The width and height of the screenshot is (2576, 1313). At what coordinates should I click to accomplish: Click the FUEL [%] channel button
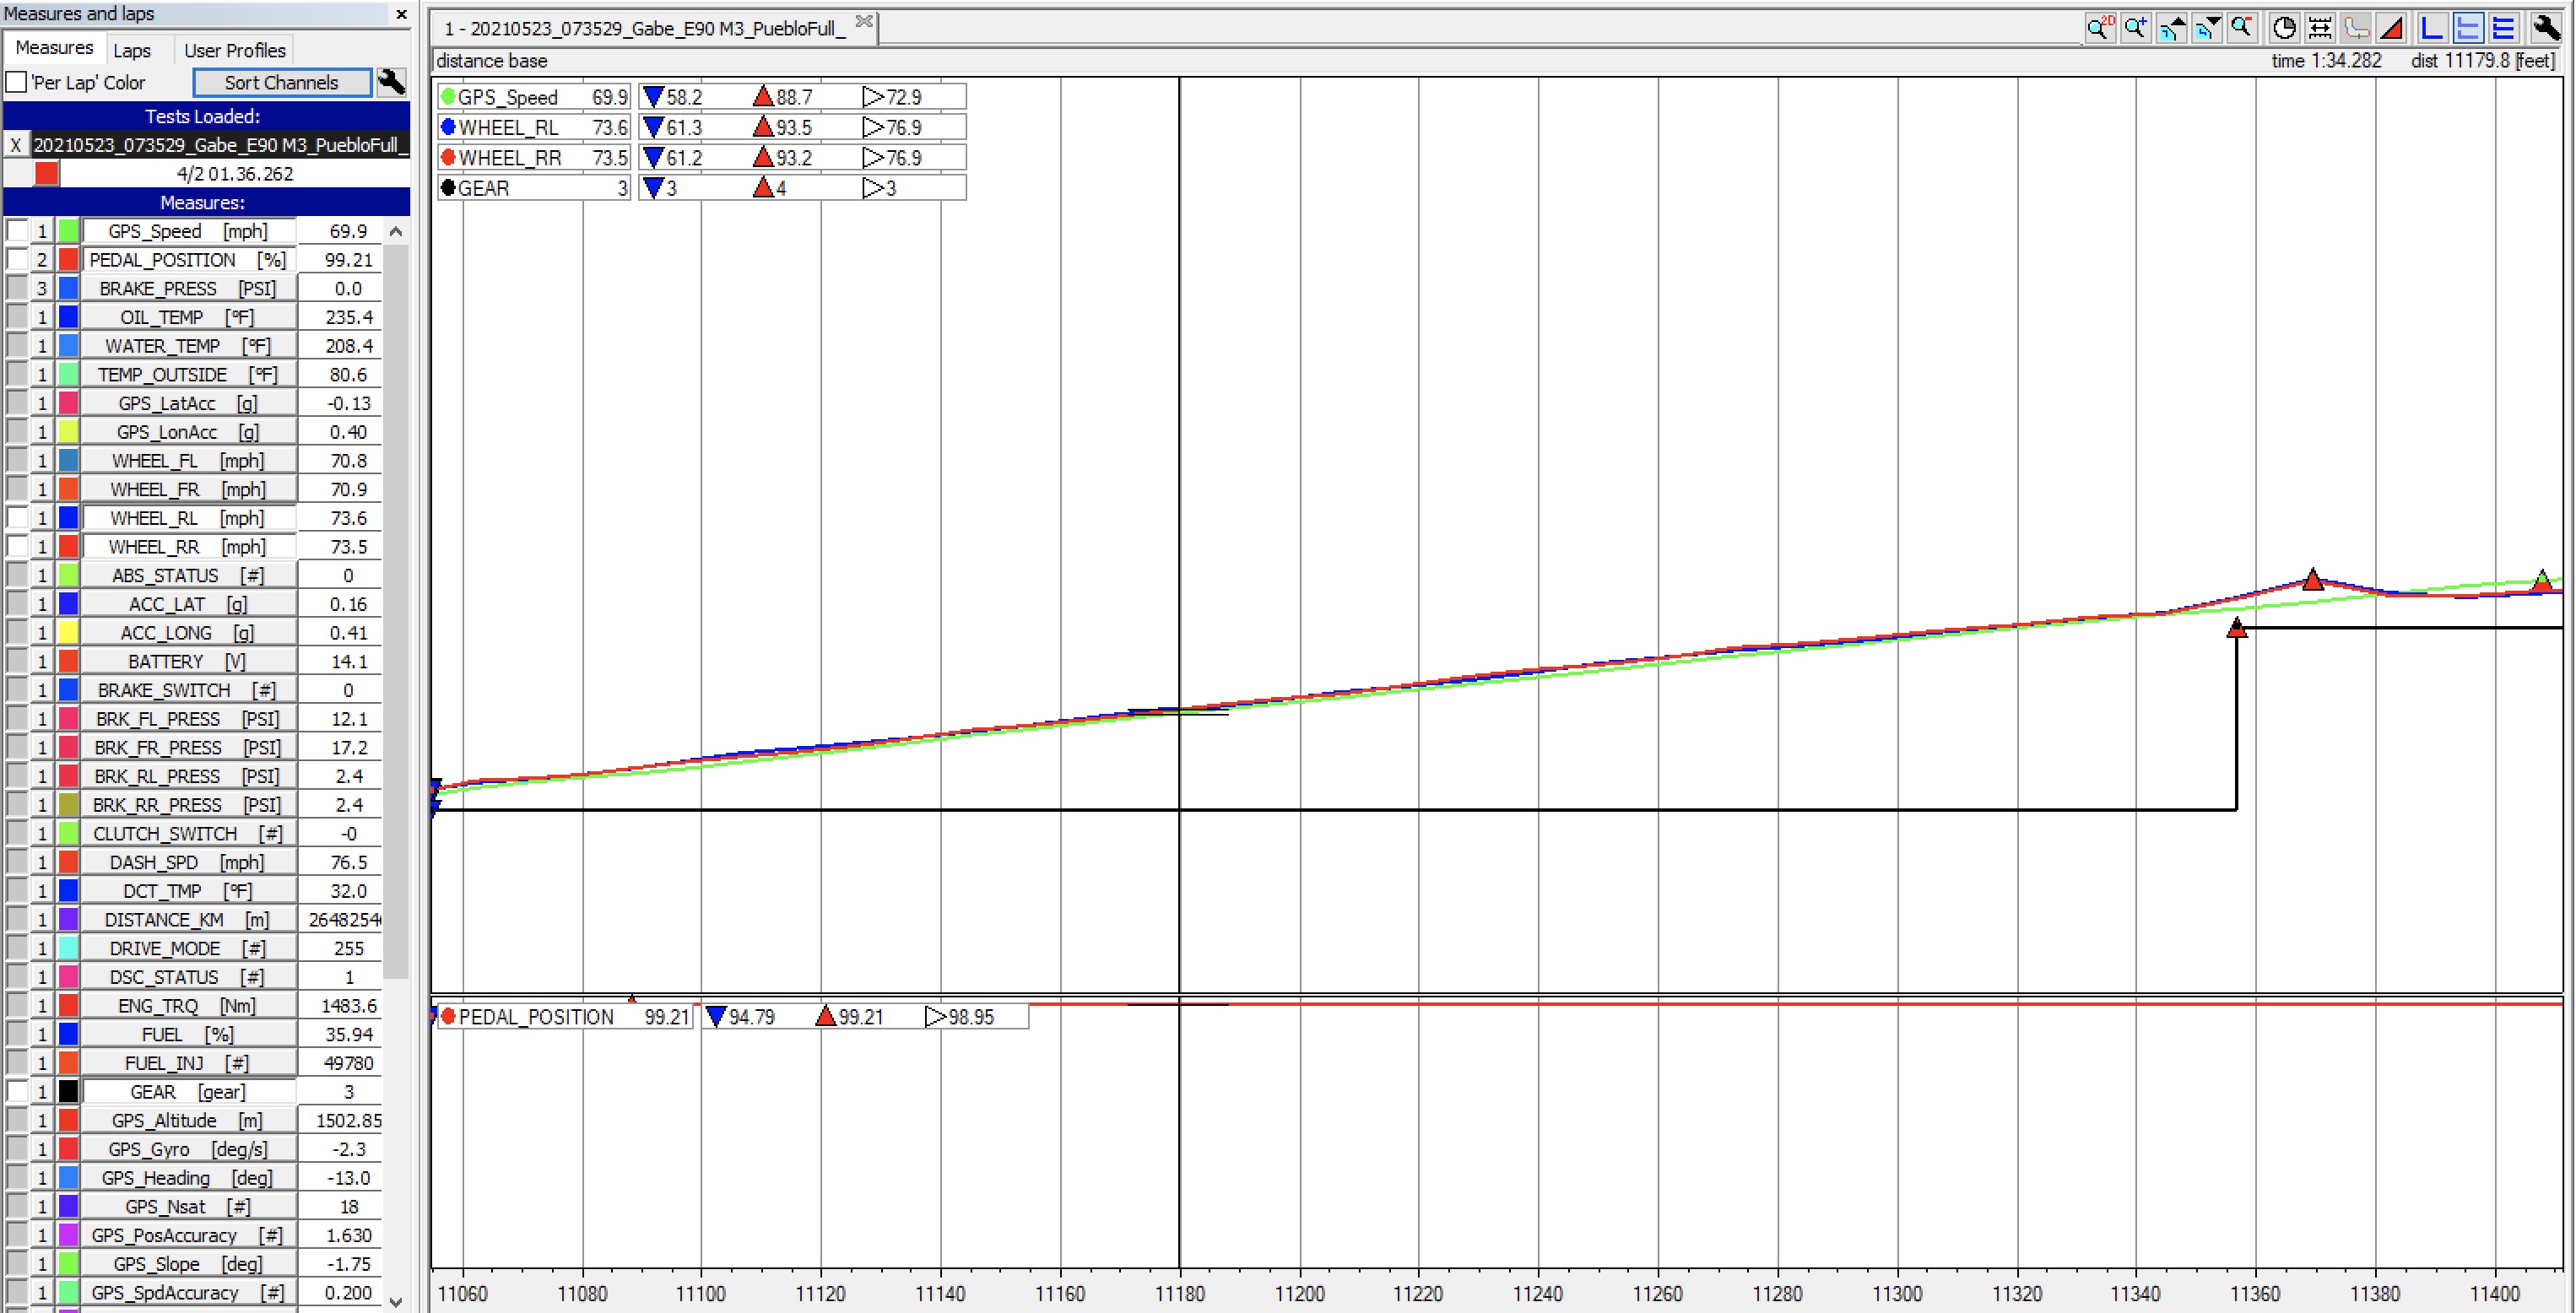click(189, 1034)
